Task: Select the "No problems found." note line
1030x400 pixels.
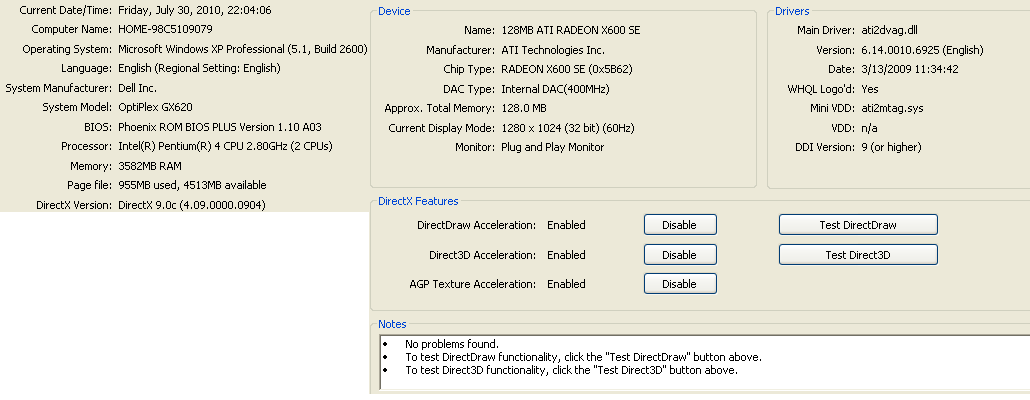Action: coord(451,344)
